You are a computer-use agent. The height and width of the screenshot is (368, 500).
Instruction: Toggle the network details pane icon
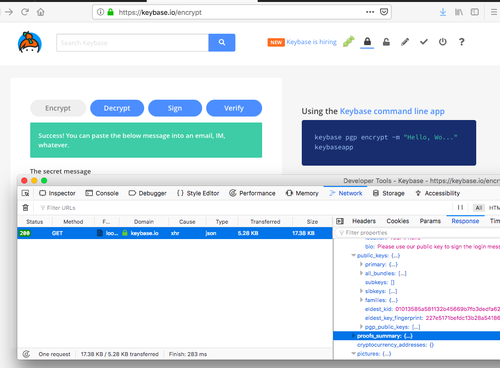[340, 221]
